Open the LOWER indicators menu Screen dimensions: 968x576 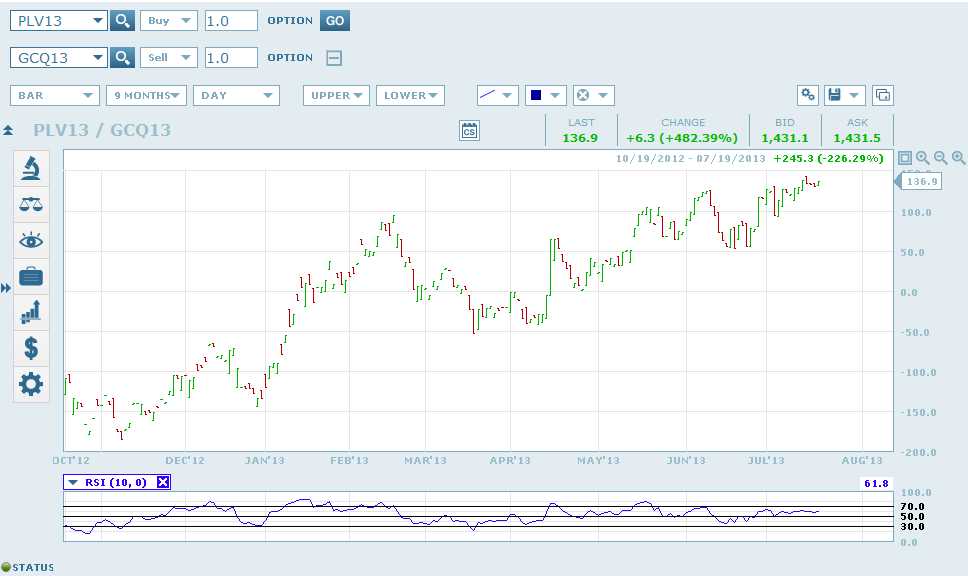pyautogui.click(x=411, y=96)
